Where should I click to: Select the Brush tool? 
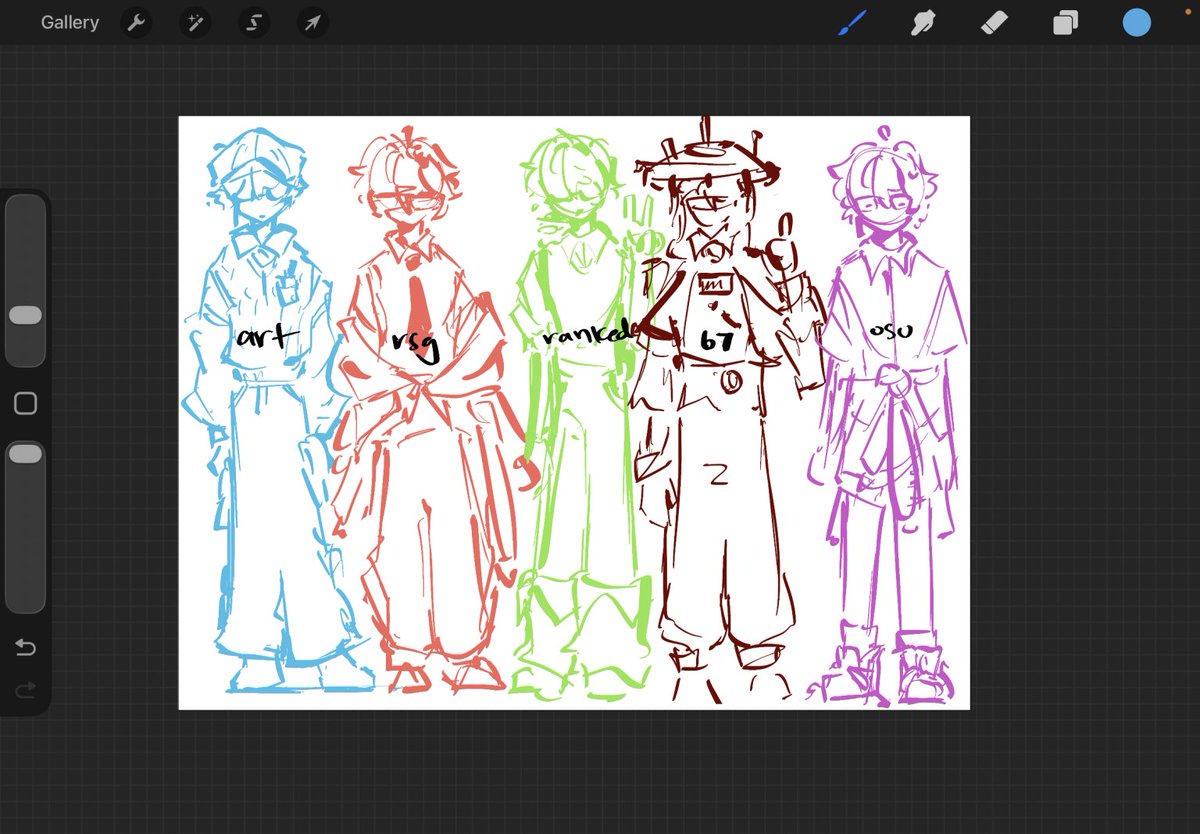[x=851, y=22]
